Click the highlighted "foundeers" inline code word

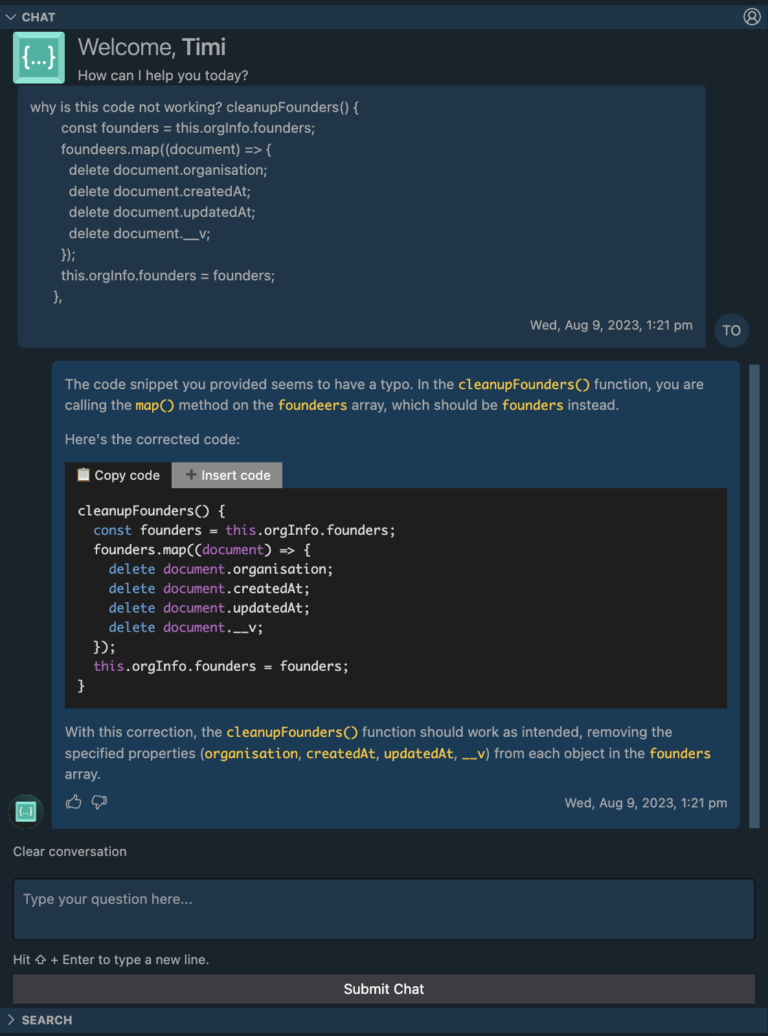pyautogui.click(x=313, y=405)
